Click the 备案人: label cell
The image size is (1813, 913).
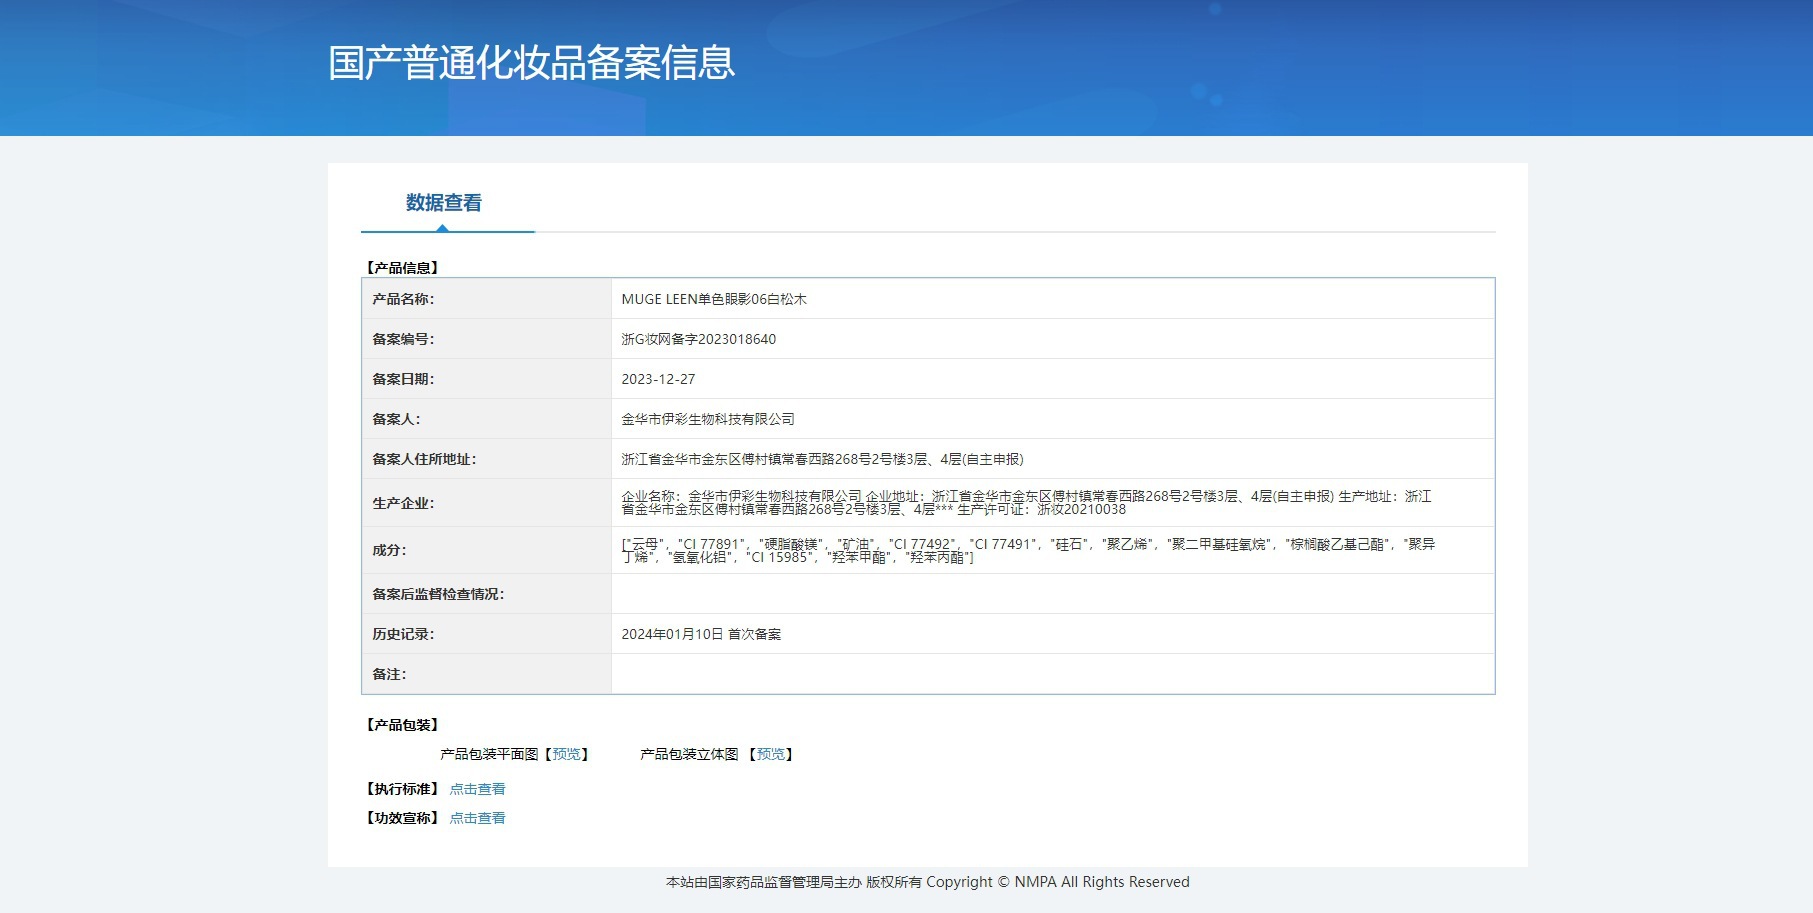tap(487, 419)
